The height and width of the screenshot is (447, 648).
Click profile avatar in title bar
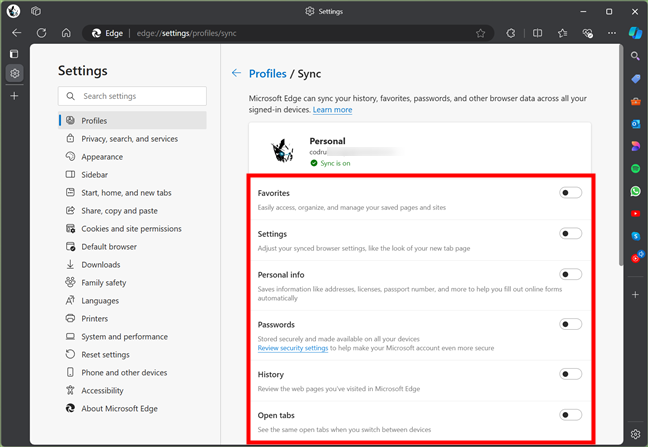tap(13, 11)
